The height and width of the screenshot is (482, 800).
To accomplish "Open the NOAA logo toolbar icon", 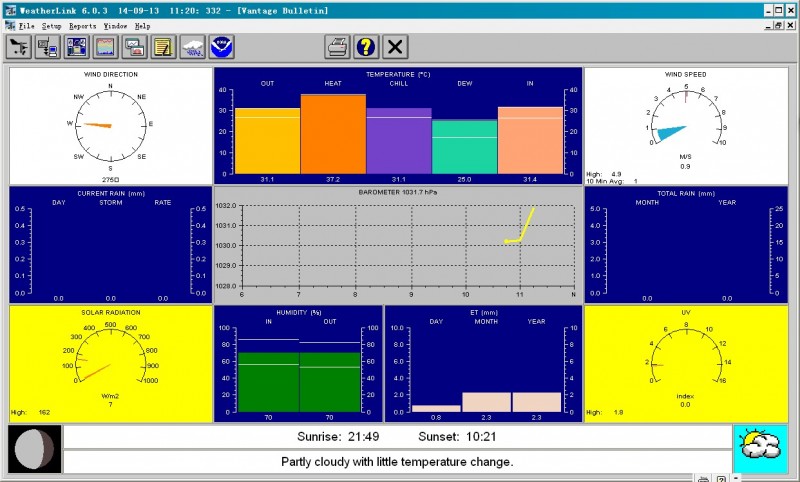I will [x=222, y=47].
